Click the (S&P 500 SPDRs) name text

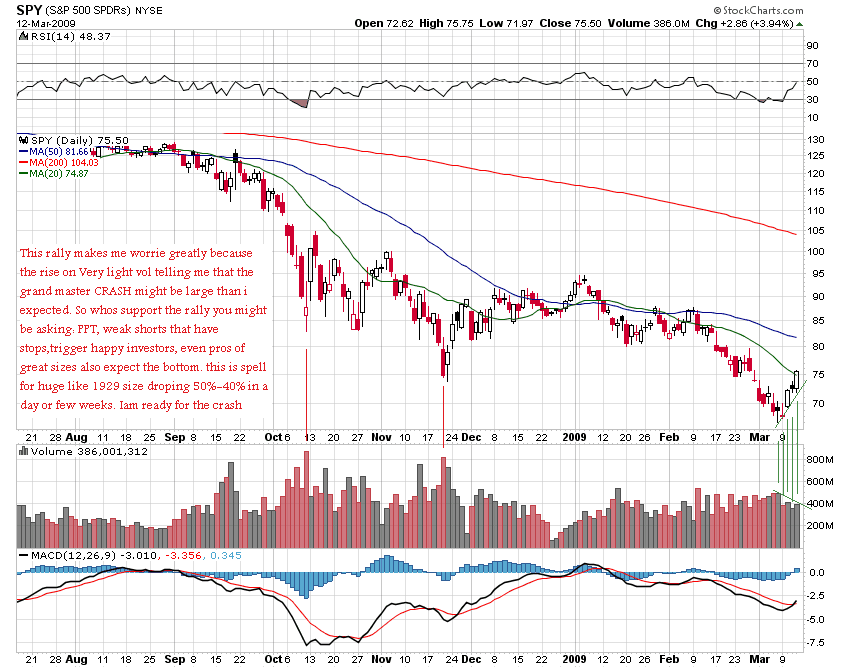[x=88, y=10]
